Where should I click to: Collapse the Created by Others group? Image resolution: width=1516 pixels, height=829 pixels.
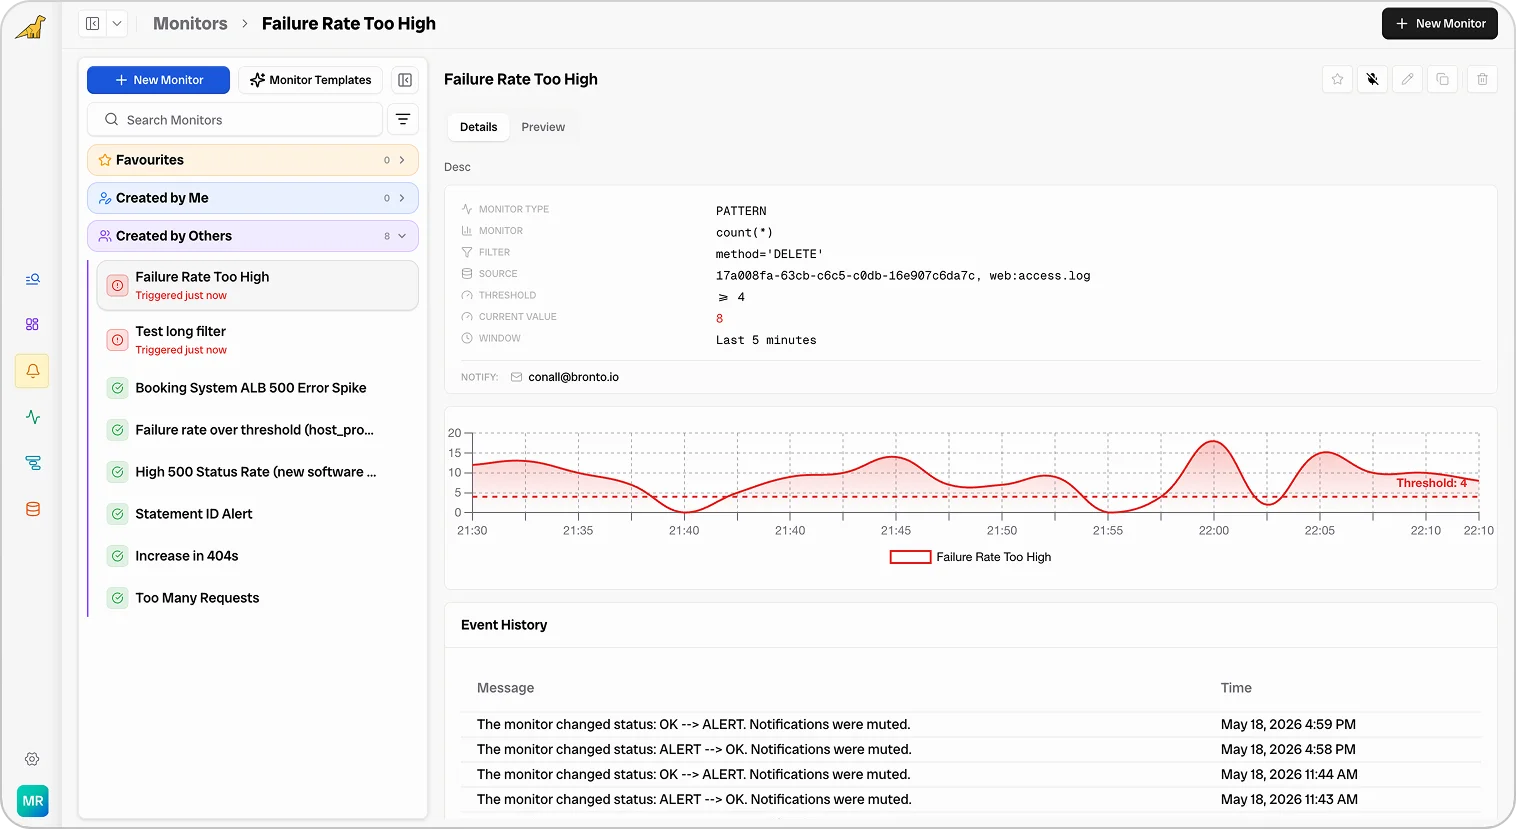[x=252, y=236]
